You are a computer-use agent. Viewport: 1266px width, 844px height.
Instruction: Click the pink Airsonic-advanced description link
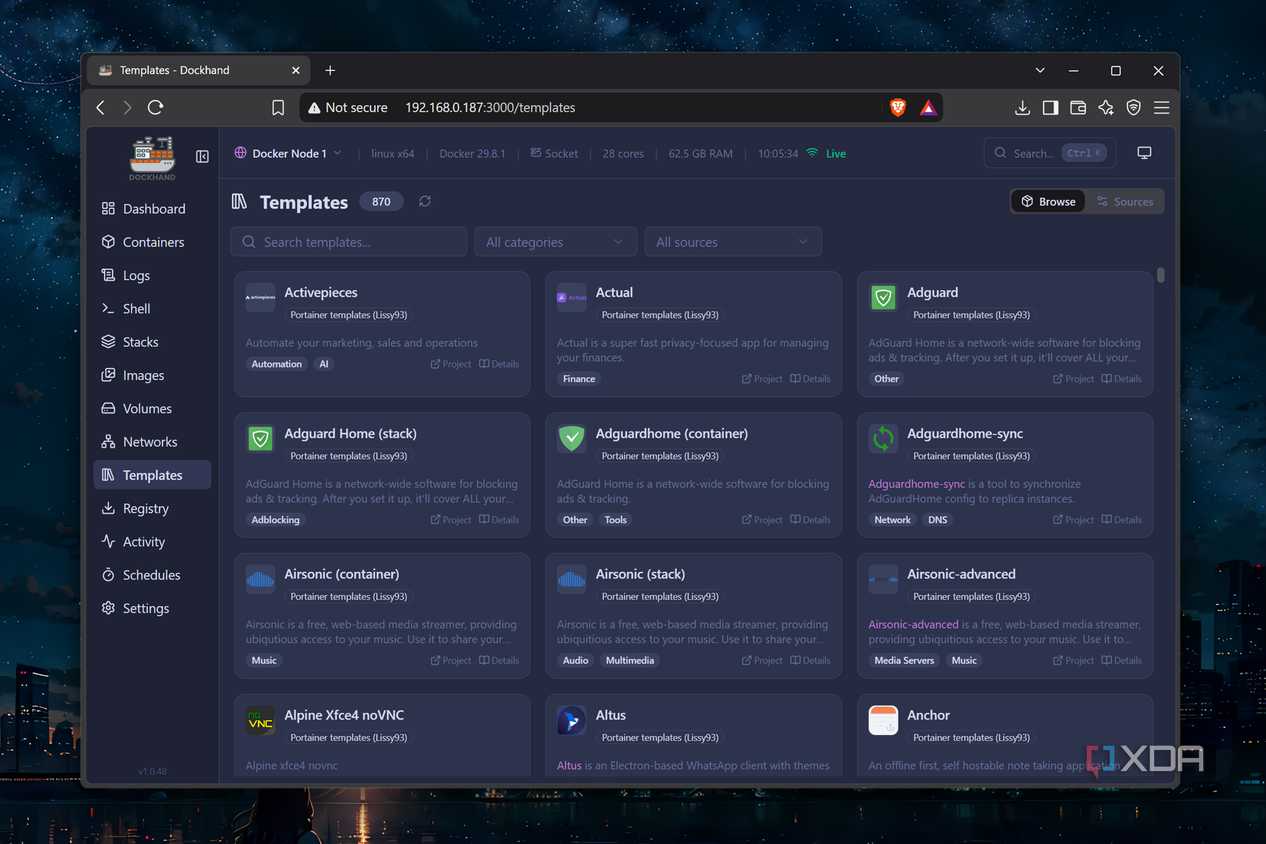pos(913,624)
